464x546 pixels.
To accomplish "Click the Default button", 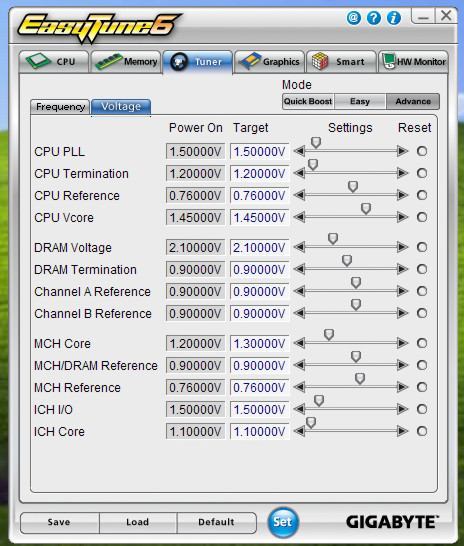I will coord(217,522).
